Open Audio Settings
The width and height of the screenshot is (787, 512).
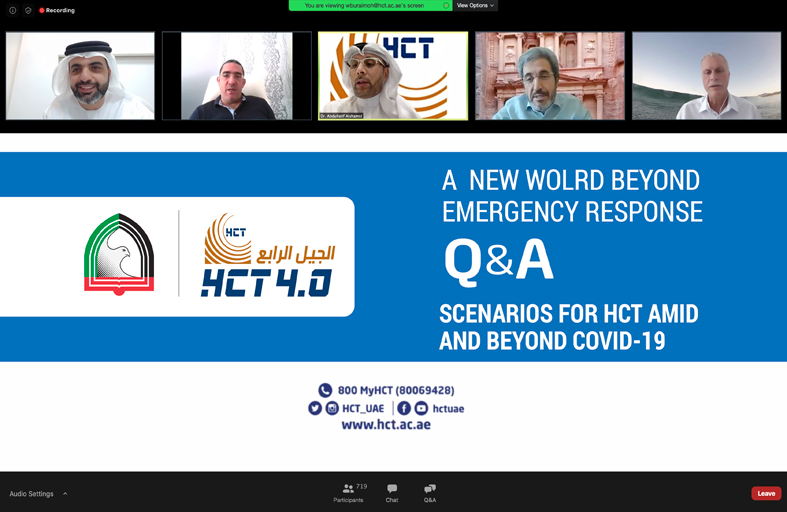31,494
